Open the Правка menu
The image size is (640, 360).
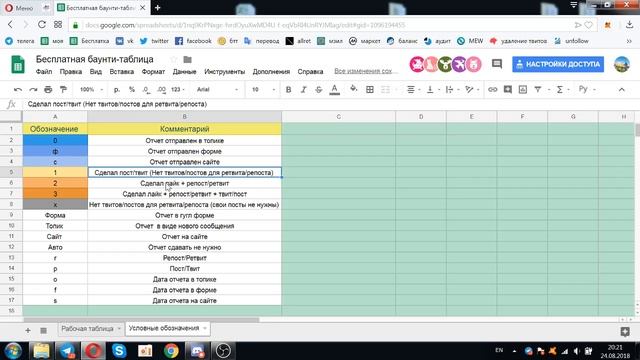71,71
